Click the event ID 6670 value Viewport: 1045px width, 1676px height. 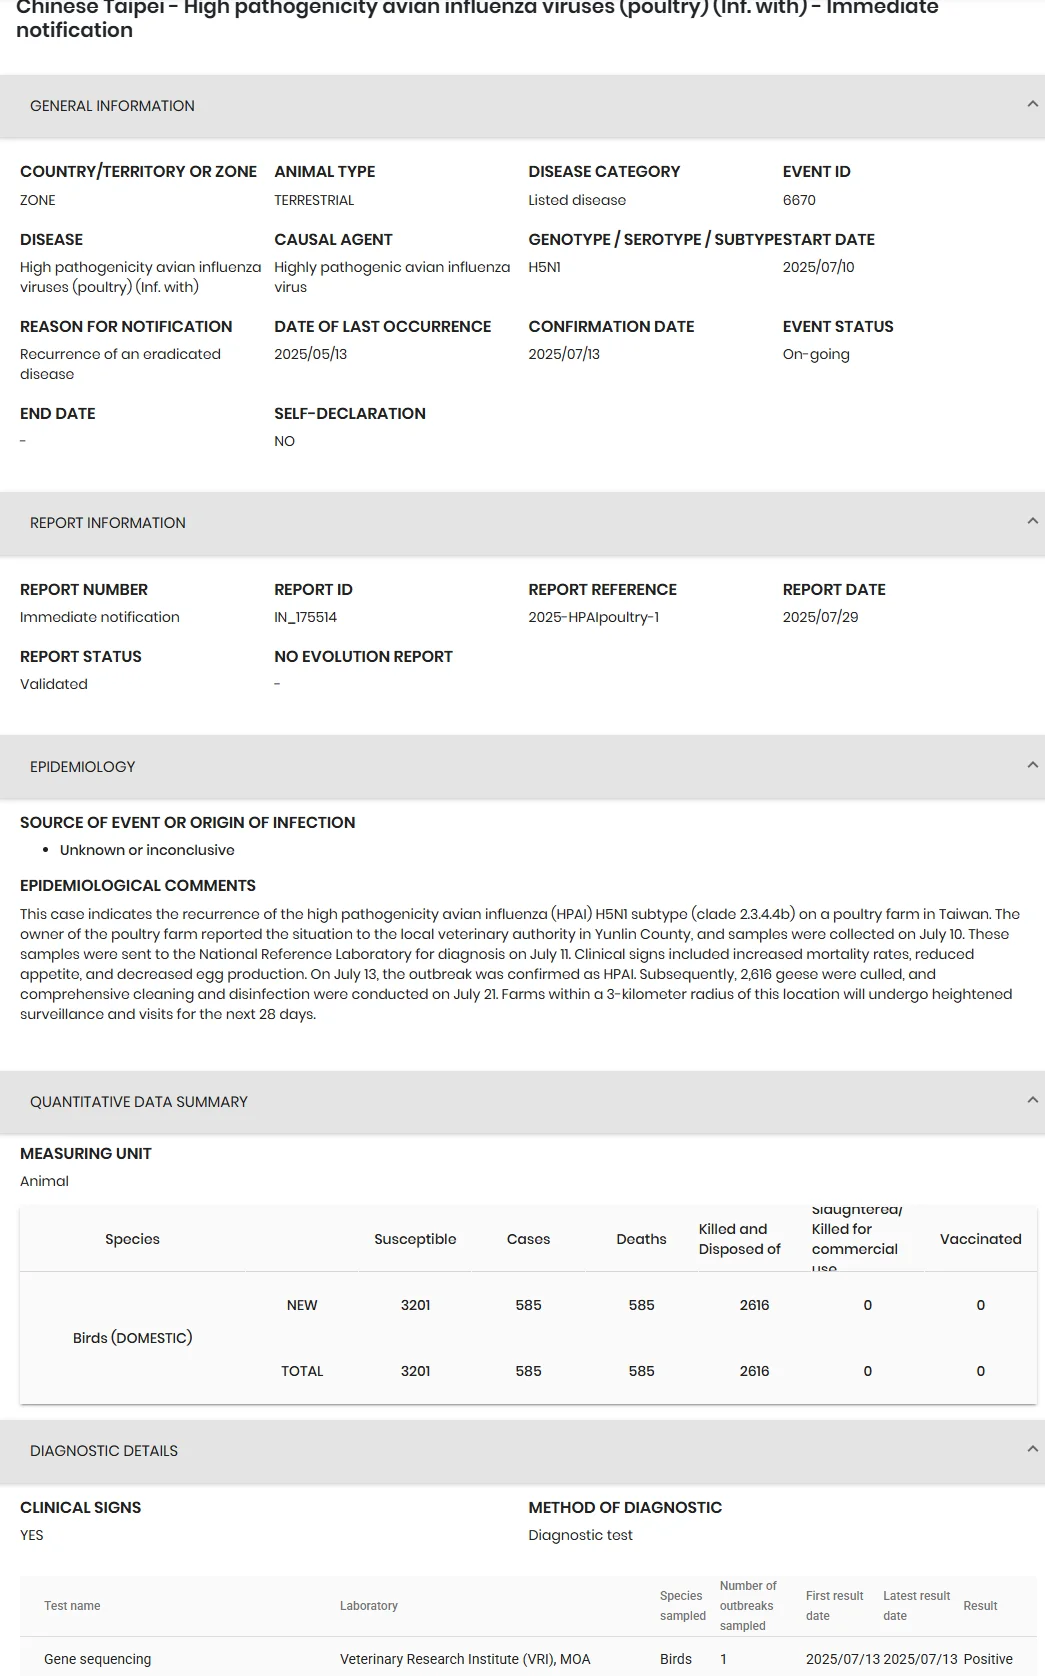pos(799,200)
